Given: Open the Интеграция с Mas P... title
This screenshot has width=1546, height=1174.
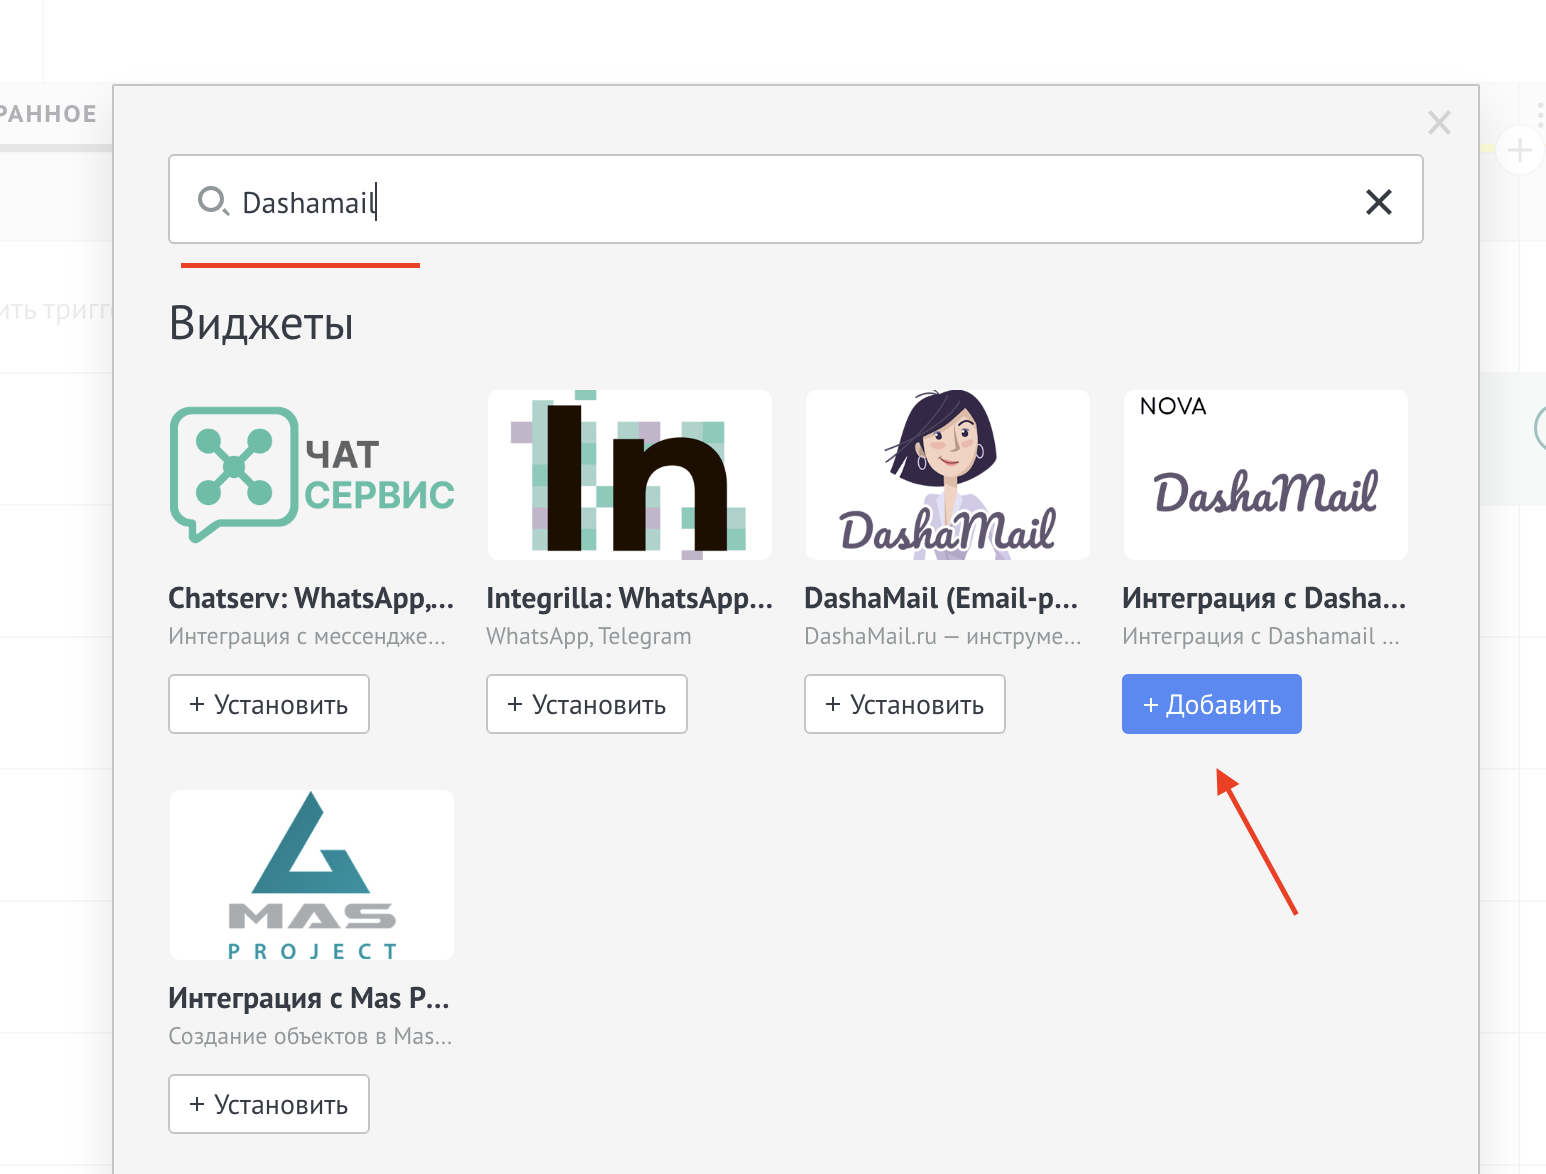Looking at the screenshot, I should click(x=309, y=998).
